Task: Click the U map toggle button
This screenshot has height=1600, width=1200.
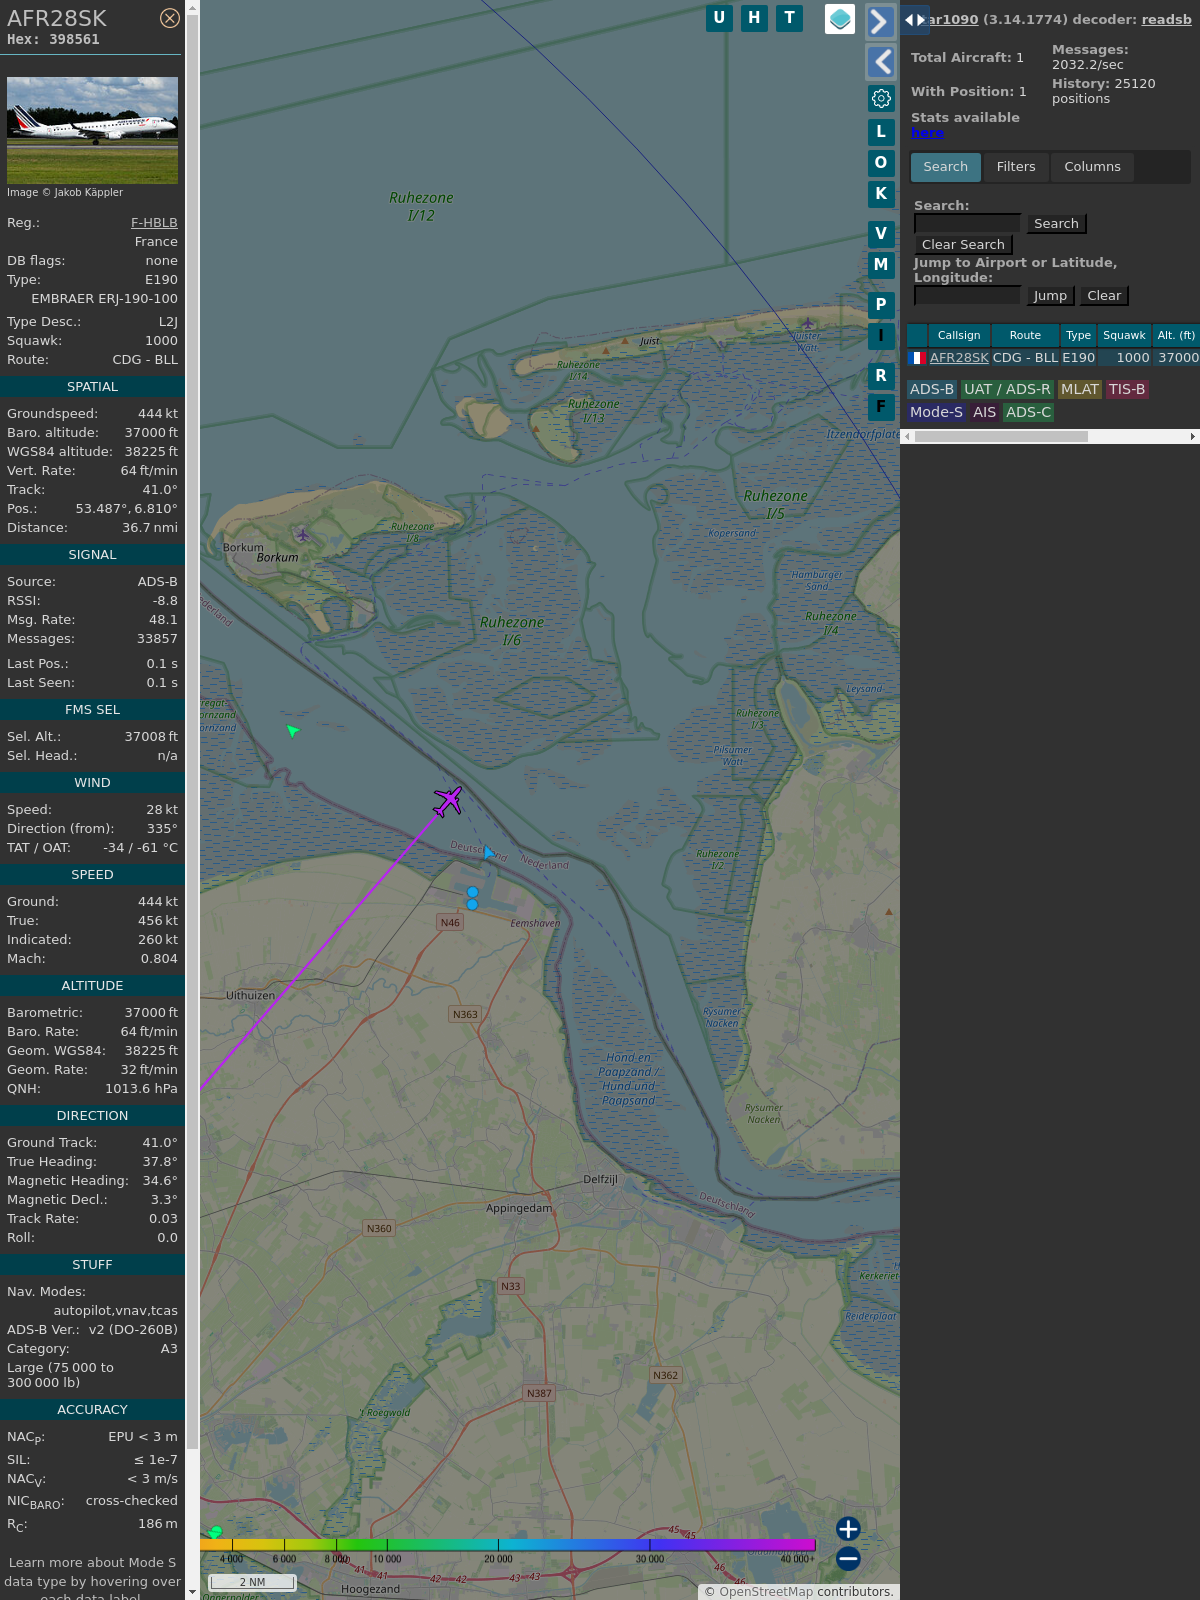Action: pos(719,18)
